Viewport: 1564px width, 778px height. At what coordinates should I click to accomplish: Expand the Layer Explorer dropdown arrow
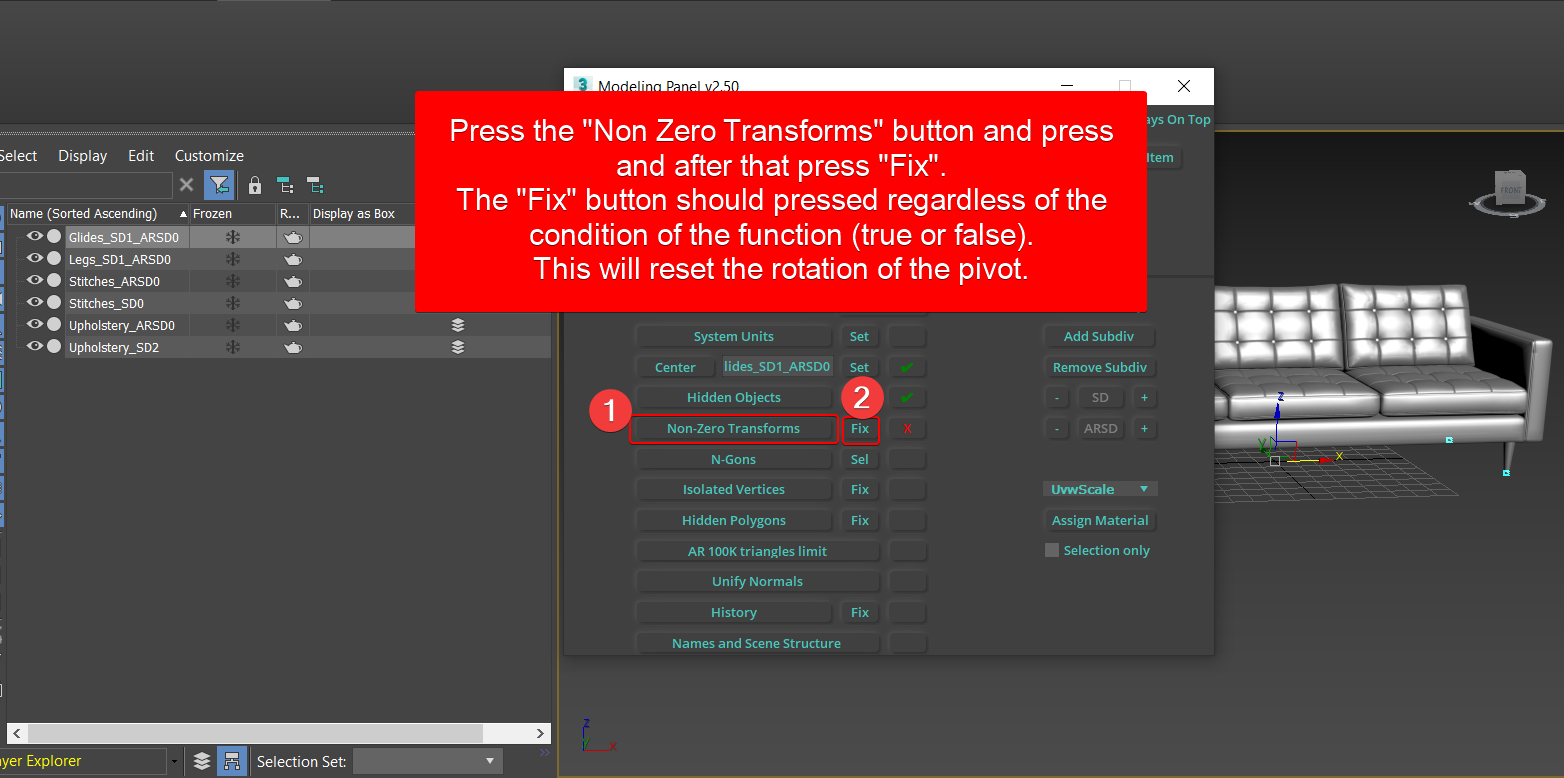(175, 761)
